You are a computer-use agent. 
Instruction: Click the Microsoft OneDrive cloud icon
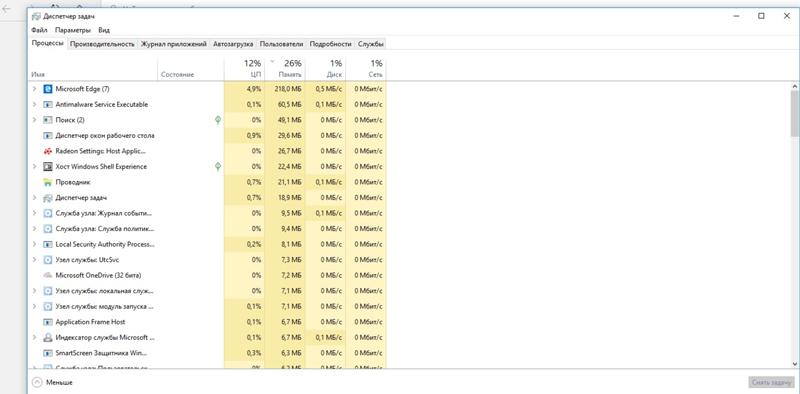(47, 275)
